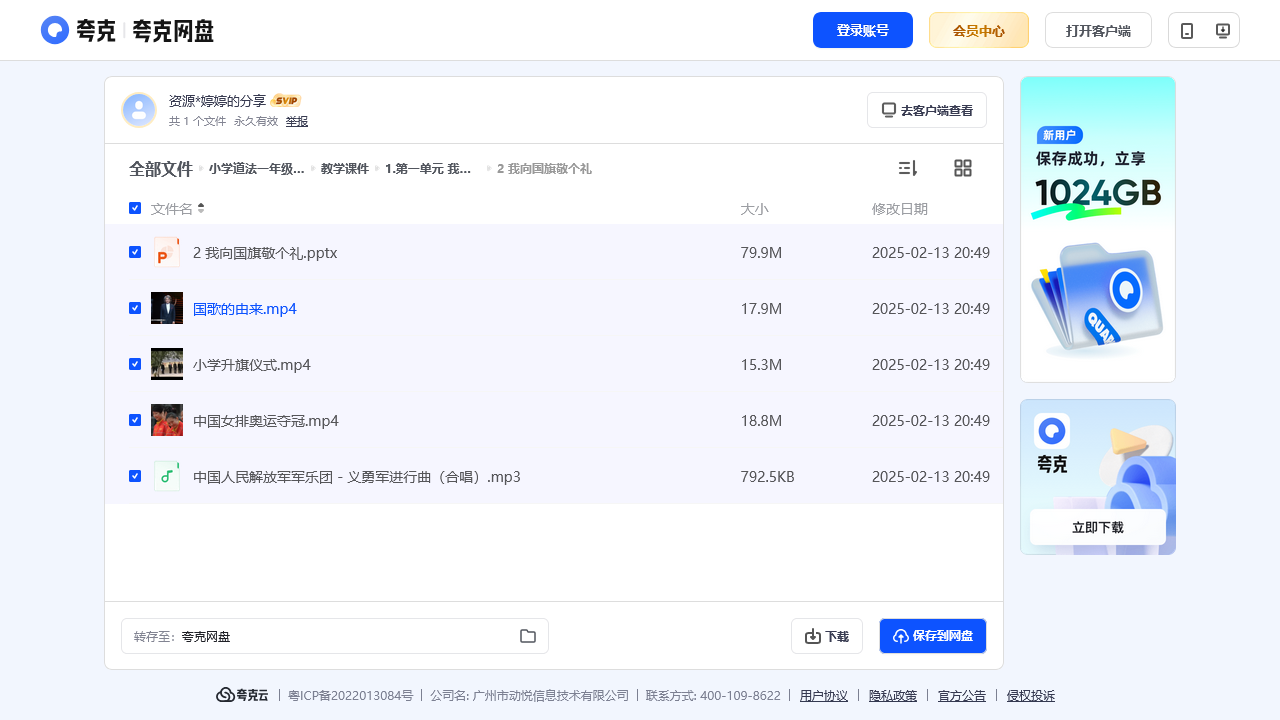The height and width of the screenshot is (720, 1280).
Task: Click the 大小 column header
Action: (x=754, y=209)
